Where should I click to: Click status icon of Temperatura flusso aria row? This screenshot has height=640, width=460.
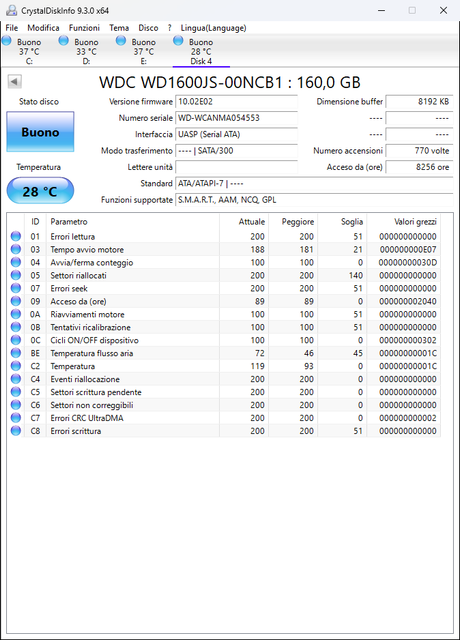tap(16, 353)
